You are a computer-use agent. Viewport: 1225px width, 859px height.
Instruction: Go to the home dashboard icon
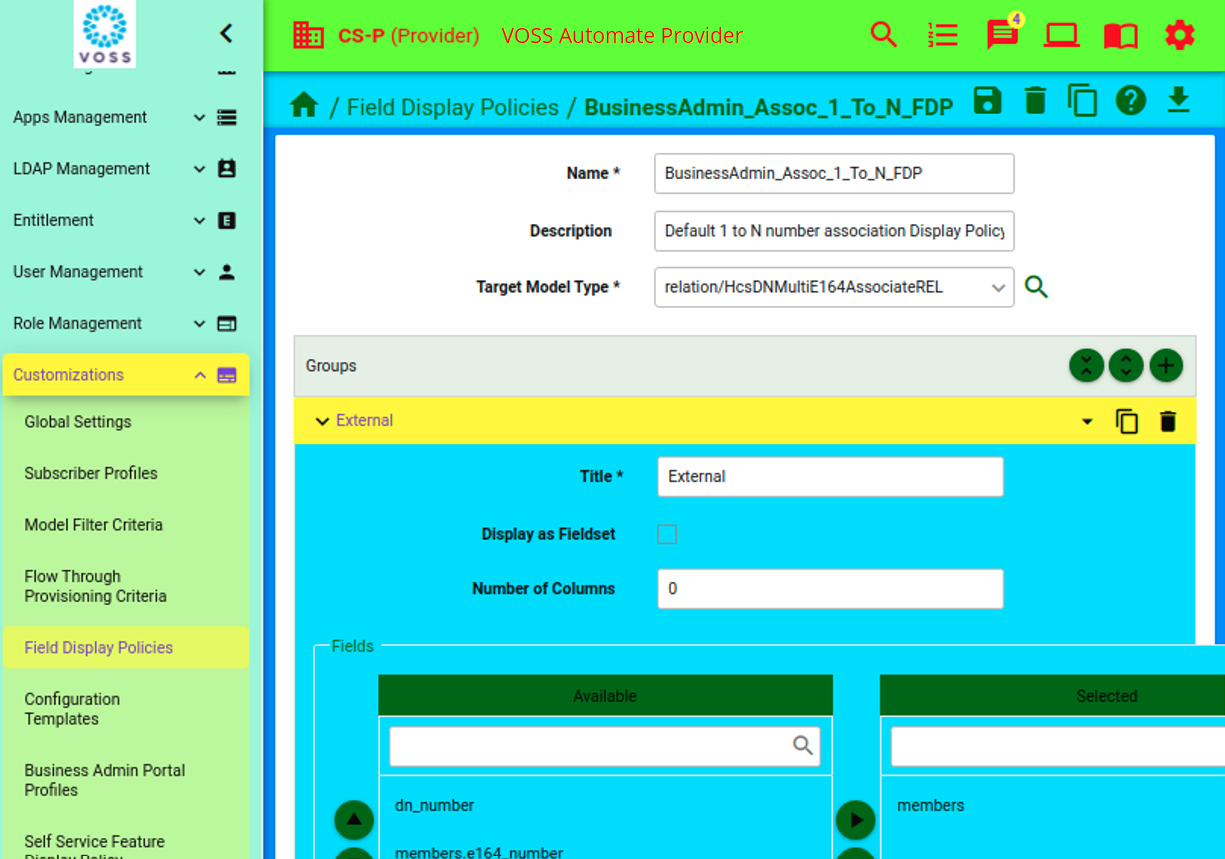(303, 104)
